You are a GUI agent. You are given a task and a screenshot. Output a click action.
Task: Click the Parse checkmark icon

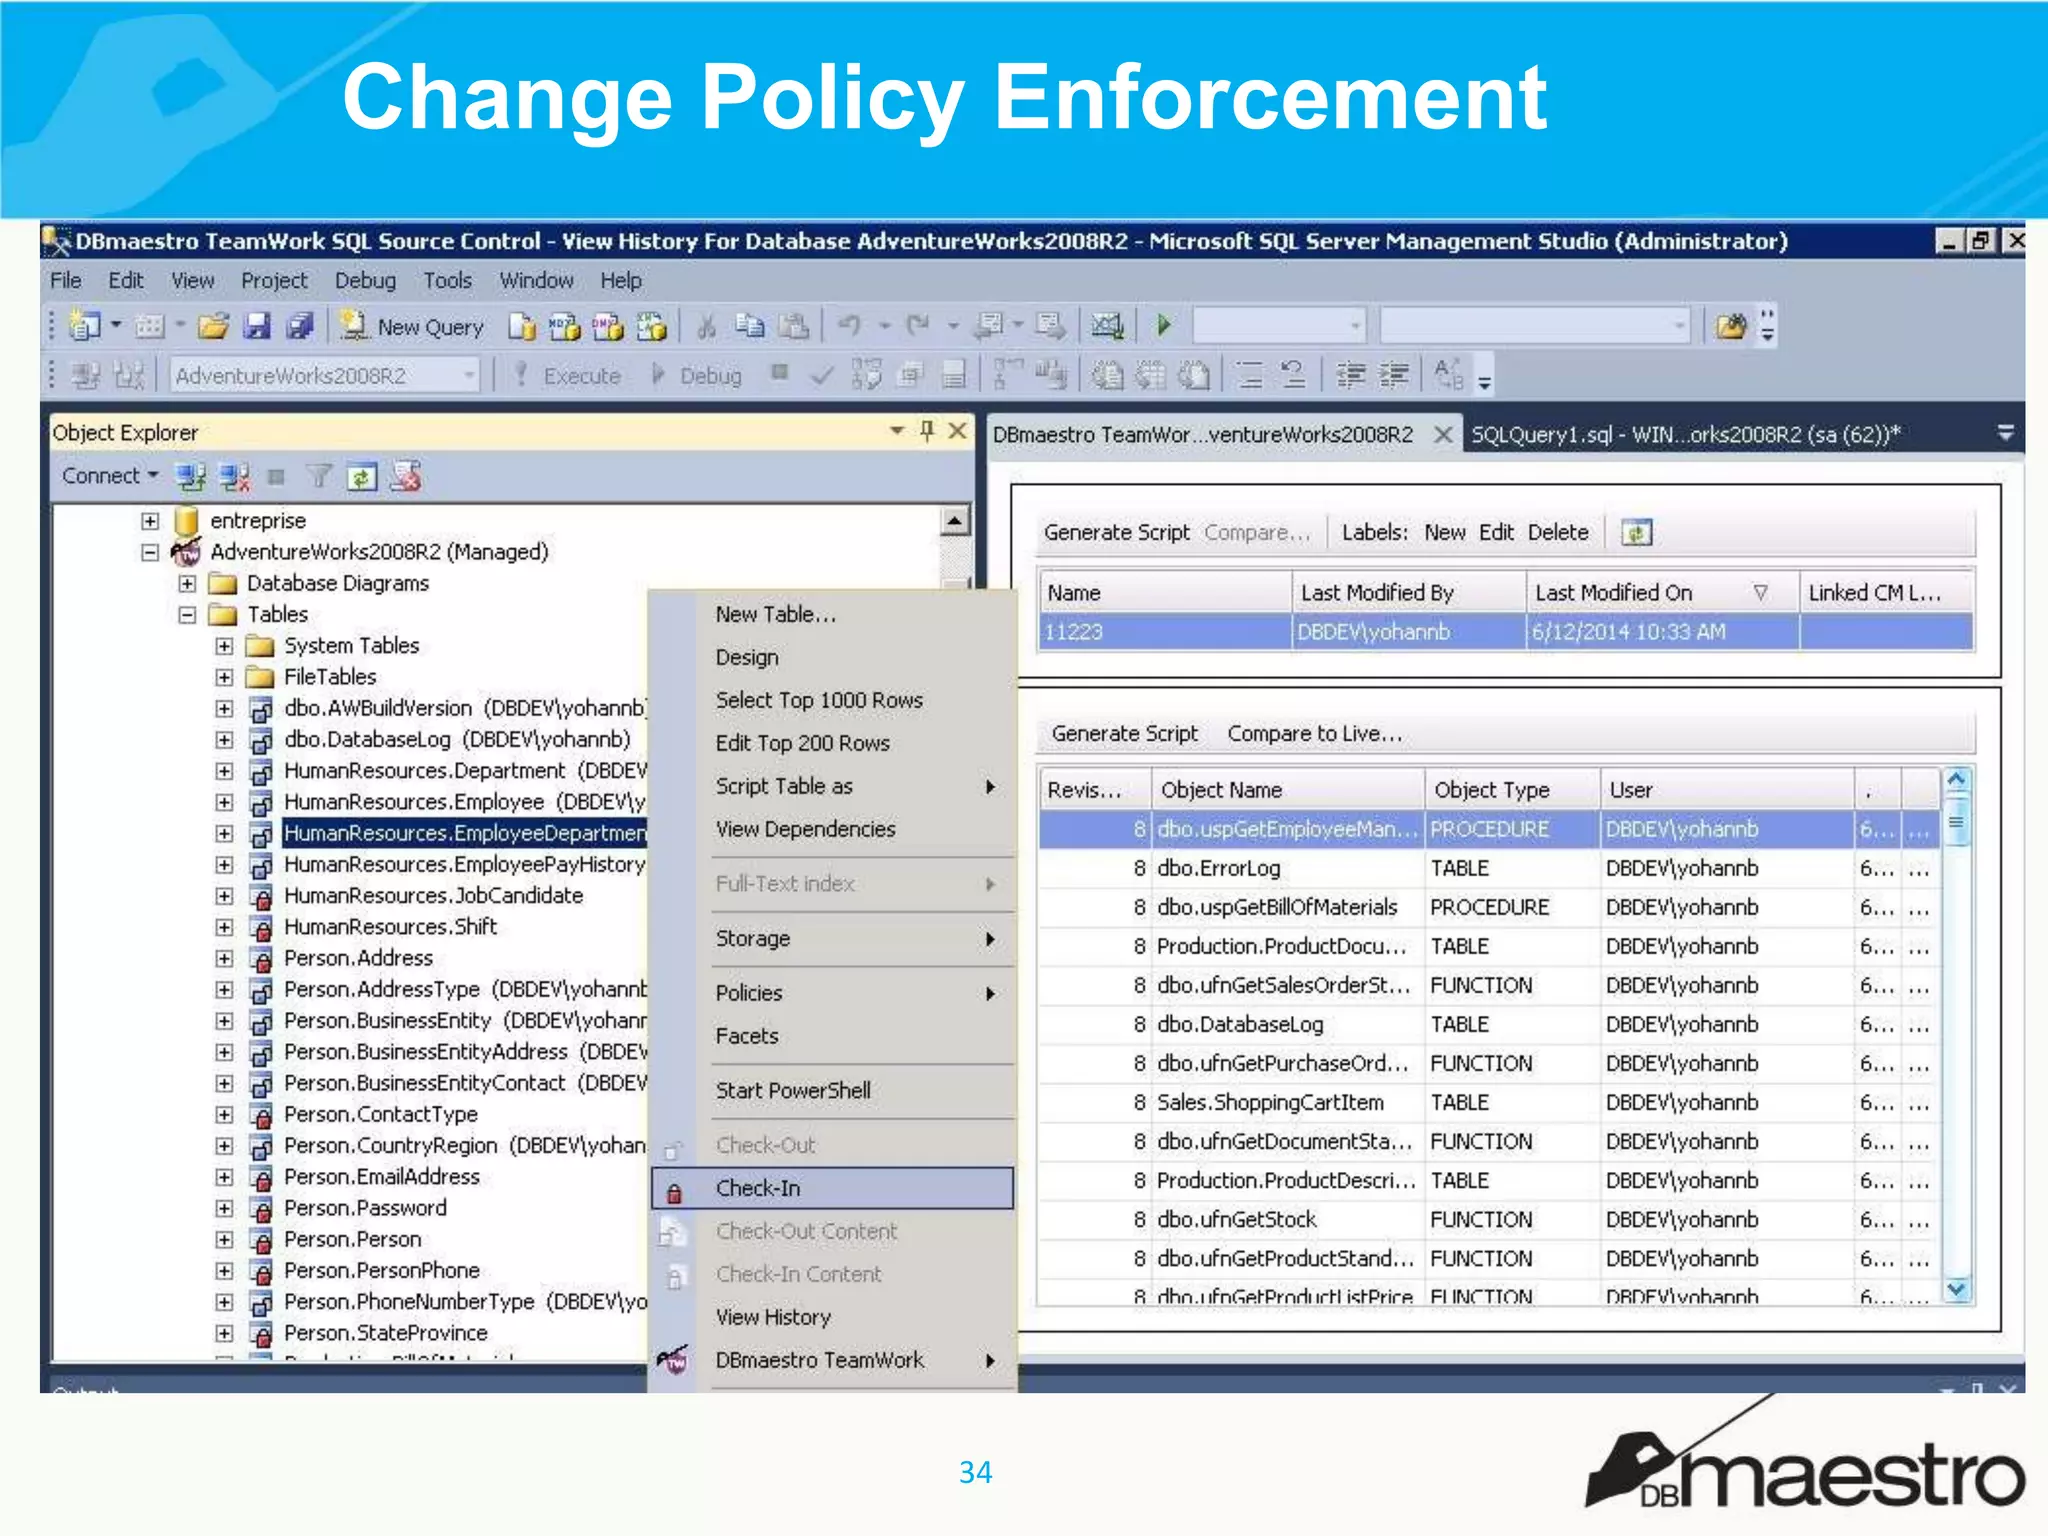point(822,376)
